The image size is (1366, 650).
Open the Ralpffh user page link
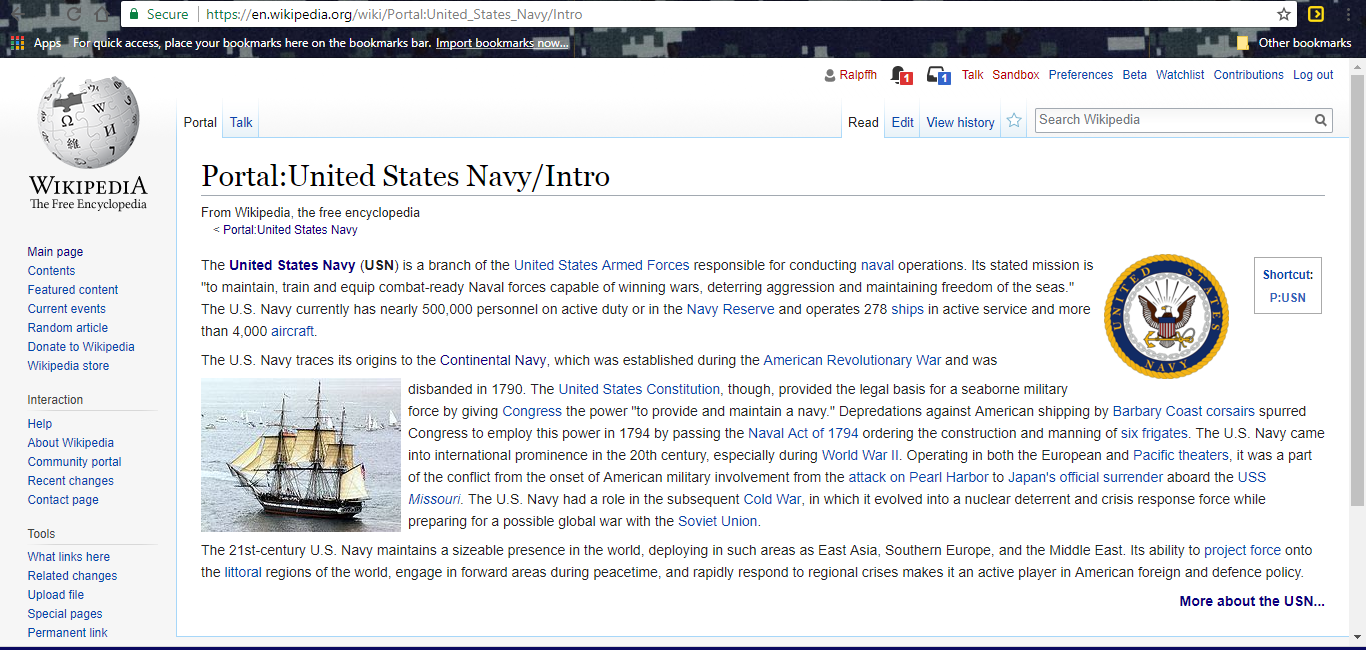pos(858,75)
